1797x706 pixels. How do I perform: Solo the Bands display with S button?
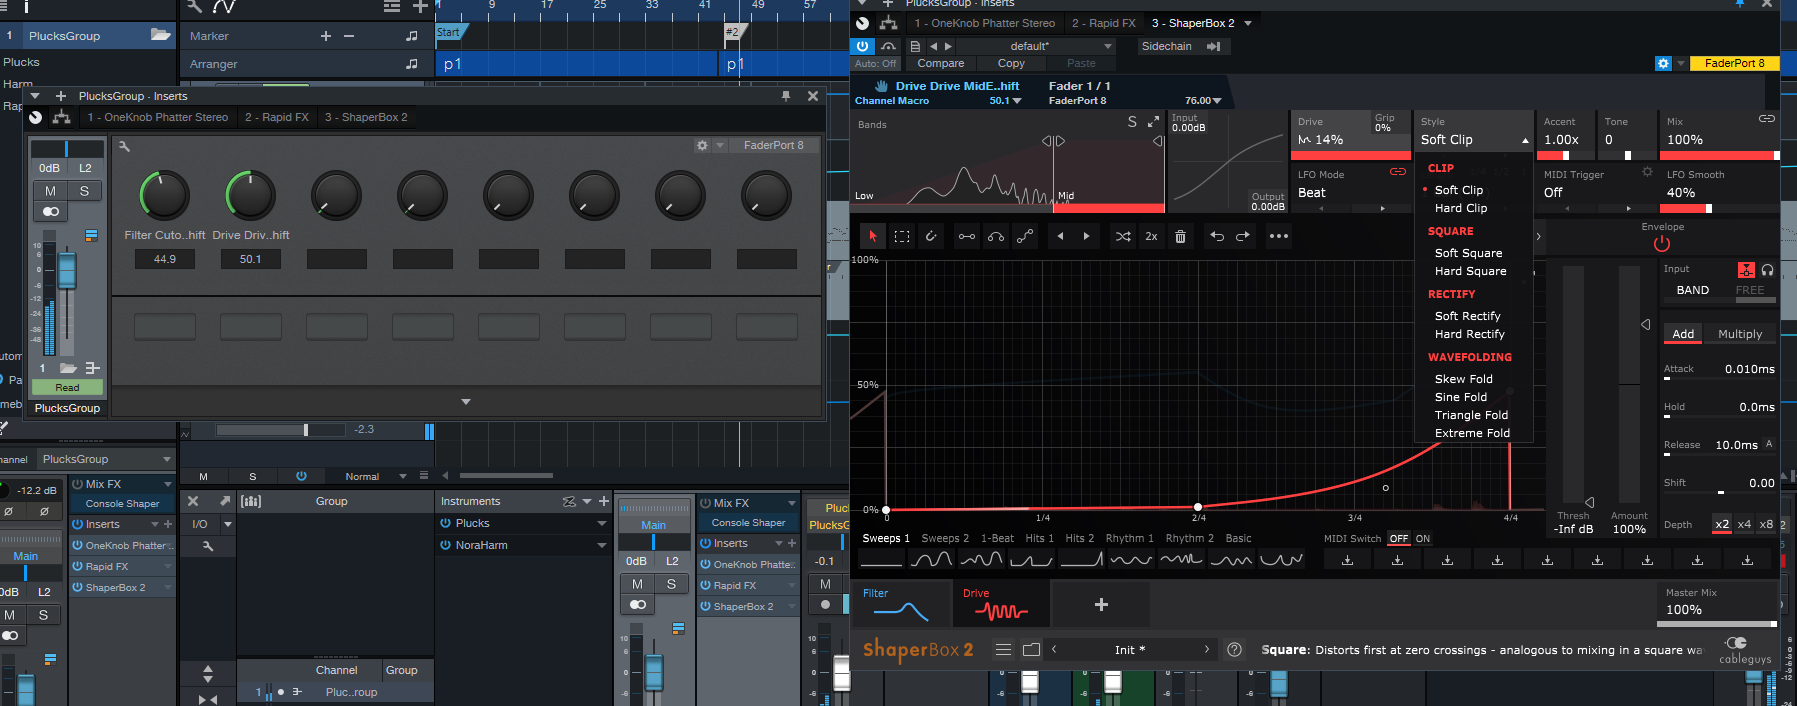[x=1132, y=121]
